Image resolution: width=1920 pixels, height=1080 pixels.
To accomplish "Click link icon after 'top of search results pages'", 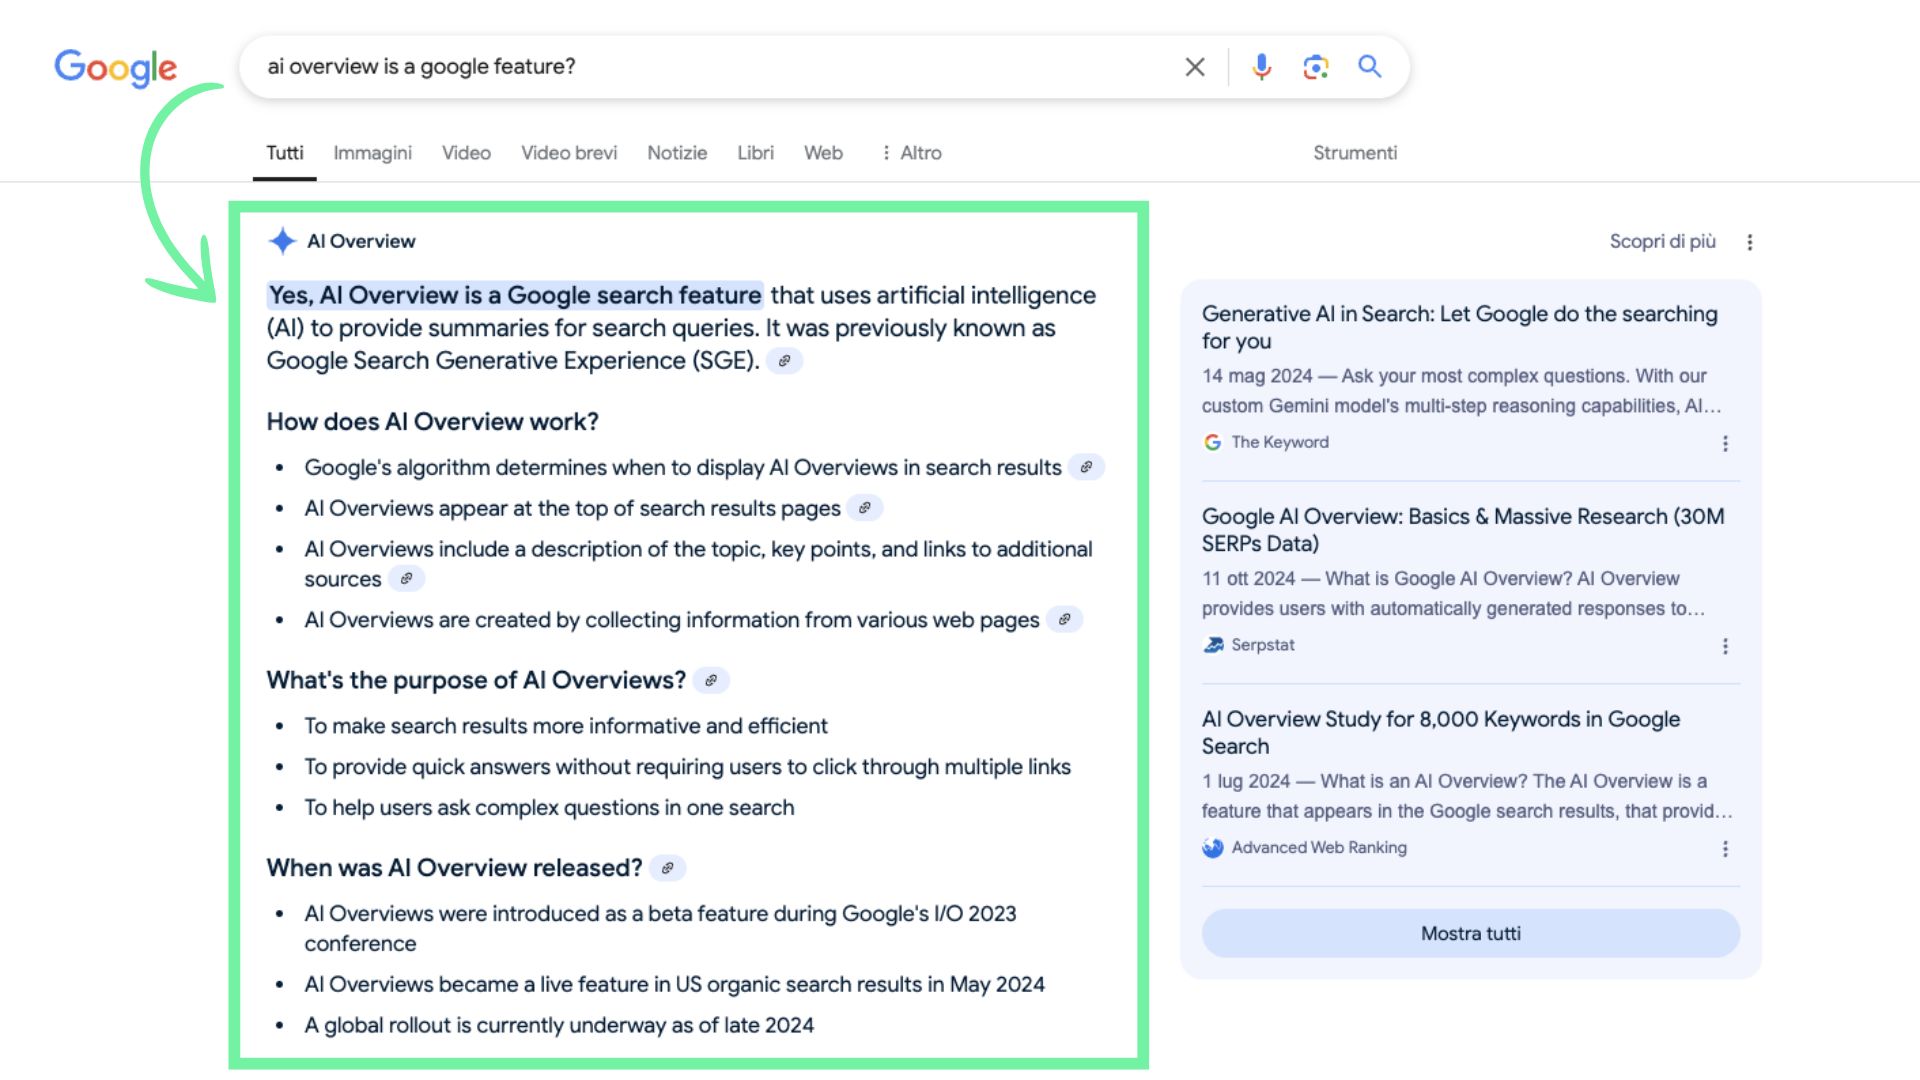I will click(865, 508).
